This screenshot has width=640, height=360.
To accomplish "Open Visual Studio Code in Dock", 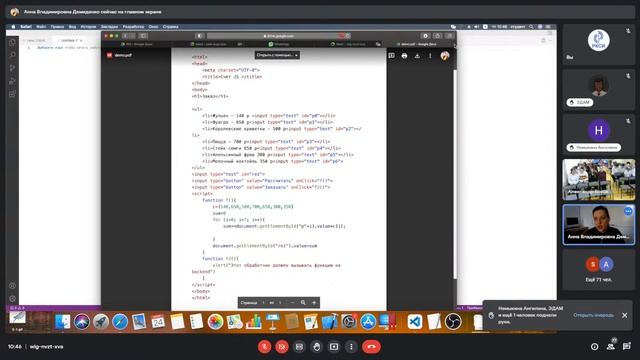I will [x=415, y=322].
